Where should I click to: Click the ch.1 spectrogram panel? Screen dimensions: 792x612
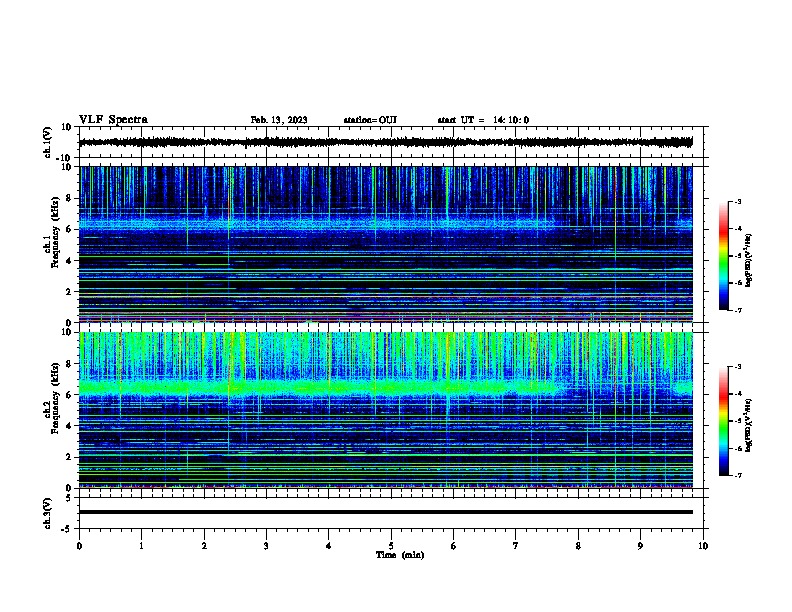pyautogui.click(x=386, y=244)
